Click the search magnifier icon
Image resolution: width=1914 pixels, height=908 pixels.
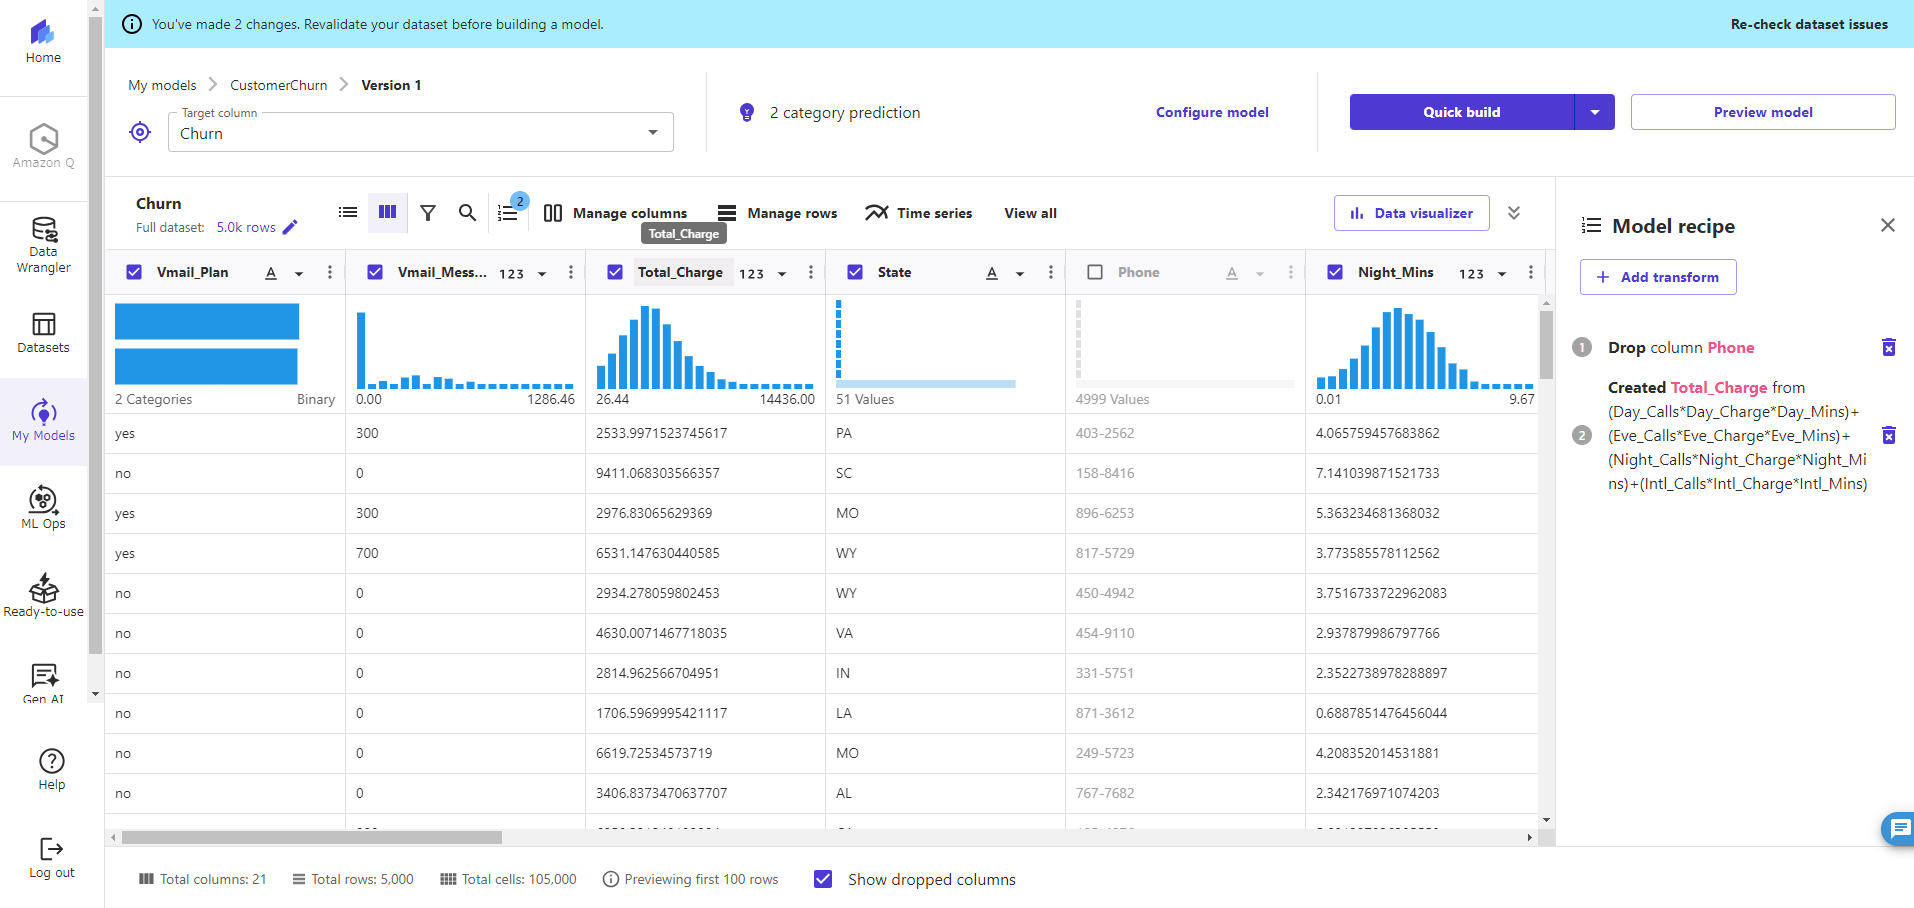[467, 213]
